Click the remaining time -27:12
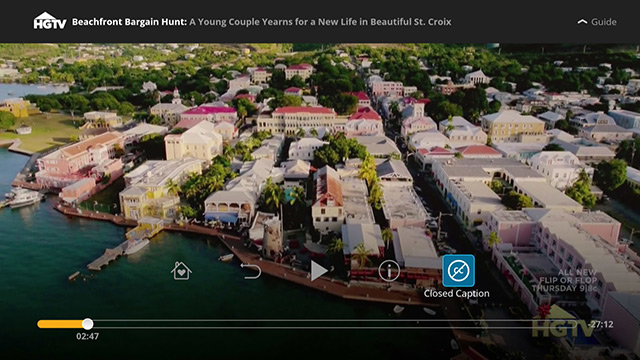The width and height of the screenshot is (640, 360). [601, 324]
